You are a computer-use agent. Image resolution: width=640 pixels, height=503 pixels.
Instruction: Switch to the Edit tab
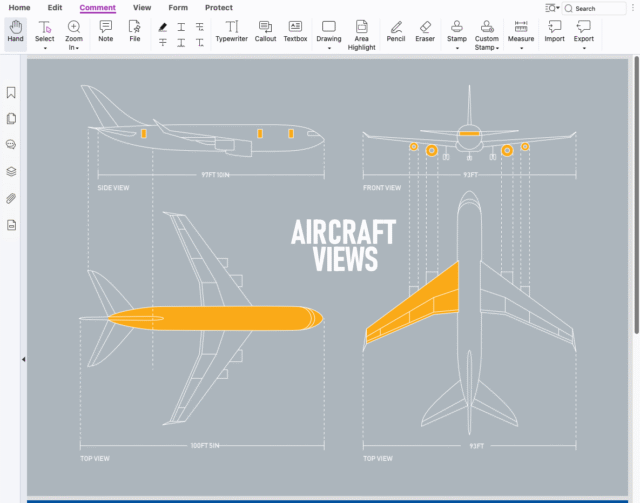tap(55, 7)
